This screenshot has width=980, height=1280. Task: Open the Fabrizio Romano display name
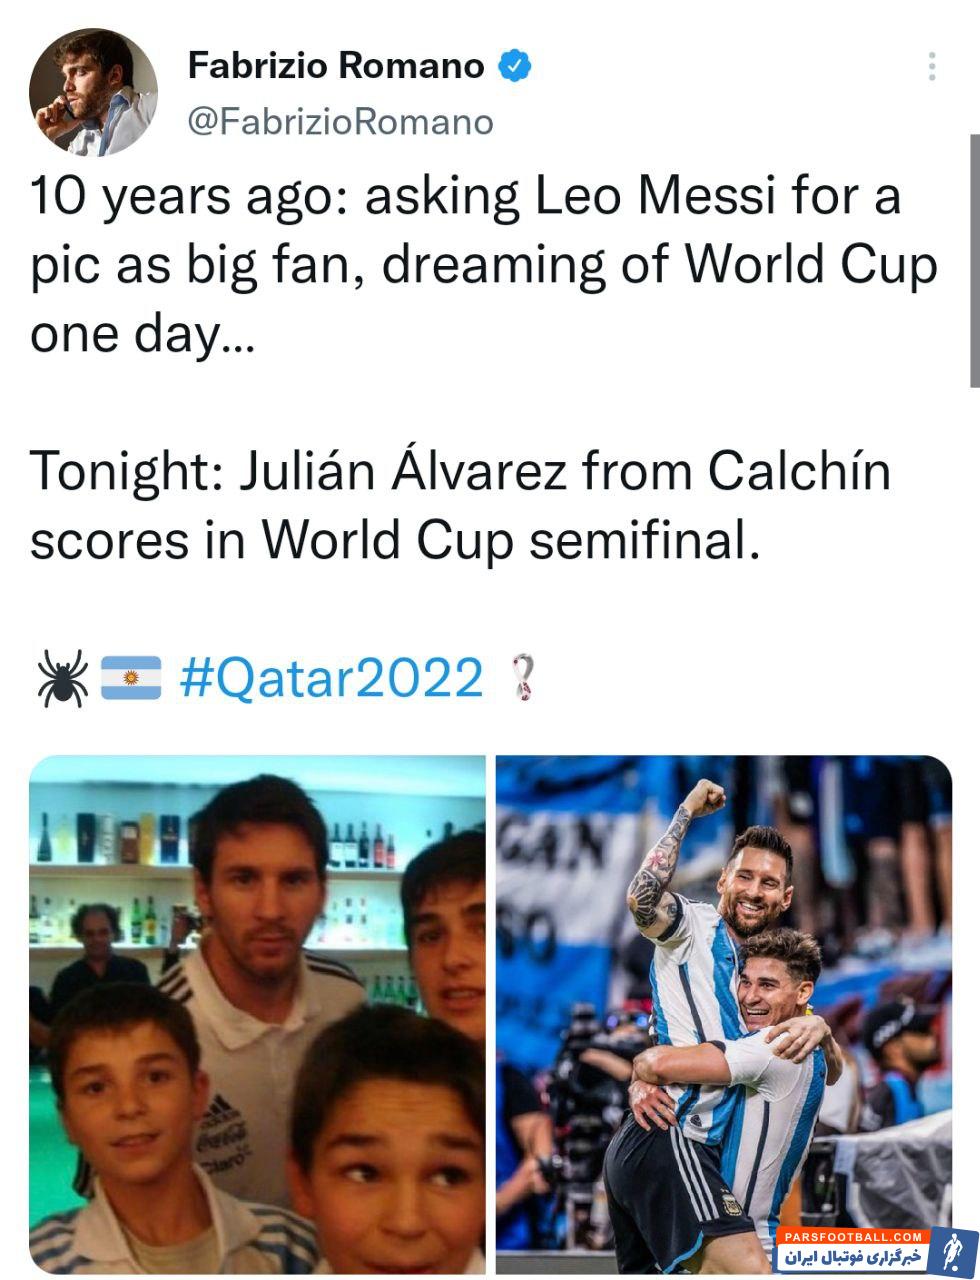[x=336, y=67]
